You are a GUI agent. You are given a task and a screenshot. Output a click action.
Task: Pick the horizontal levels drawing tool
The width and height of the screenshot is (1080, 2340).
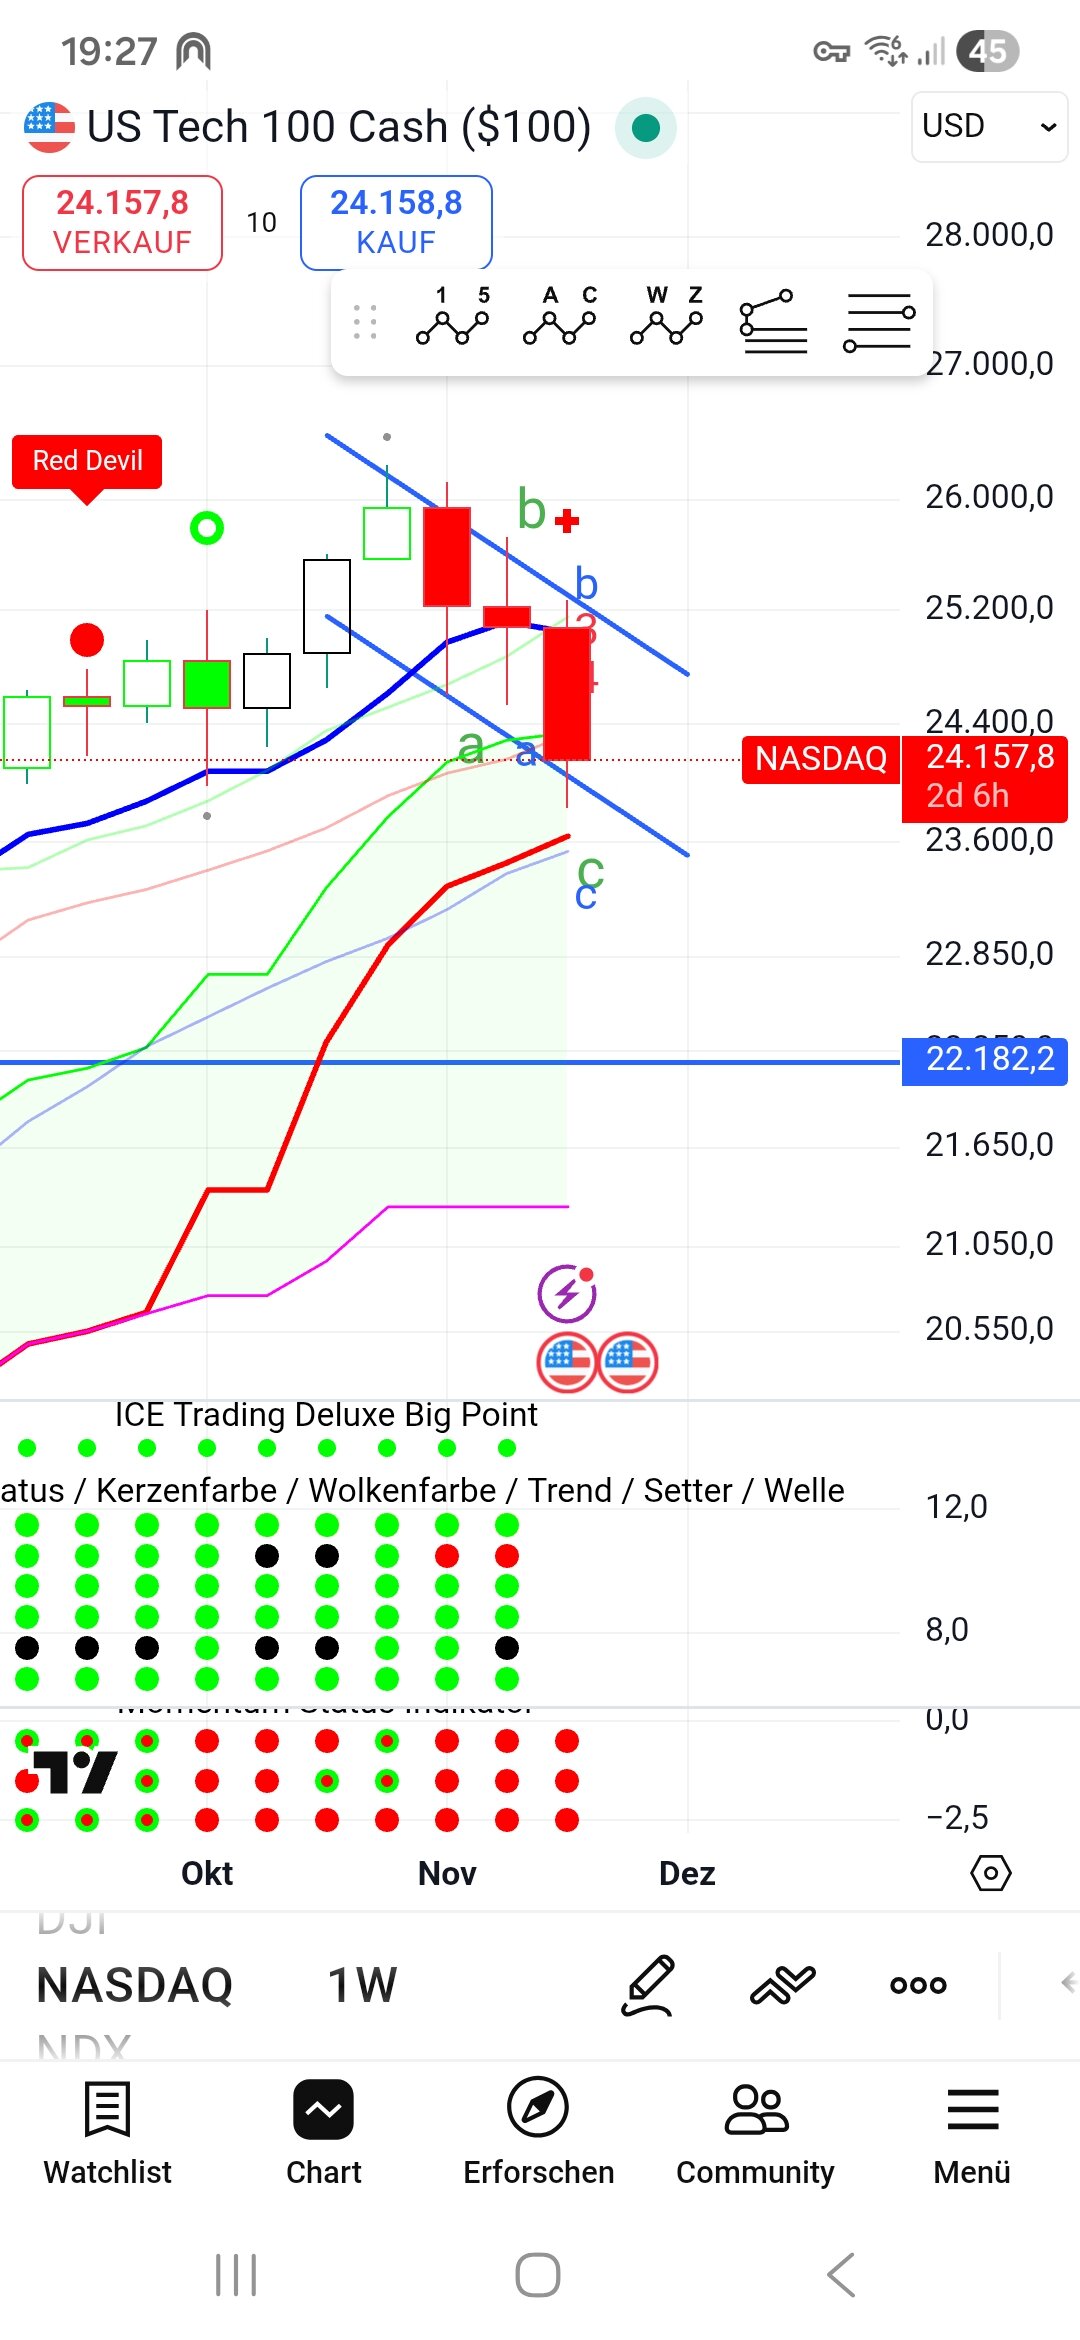(879, 321)
